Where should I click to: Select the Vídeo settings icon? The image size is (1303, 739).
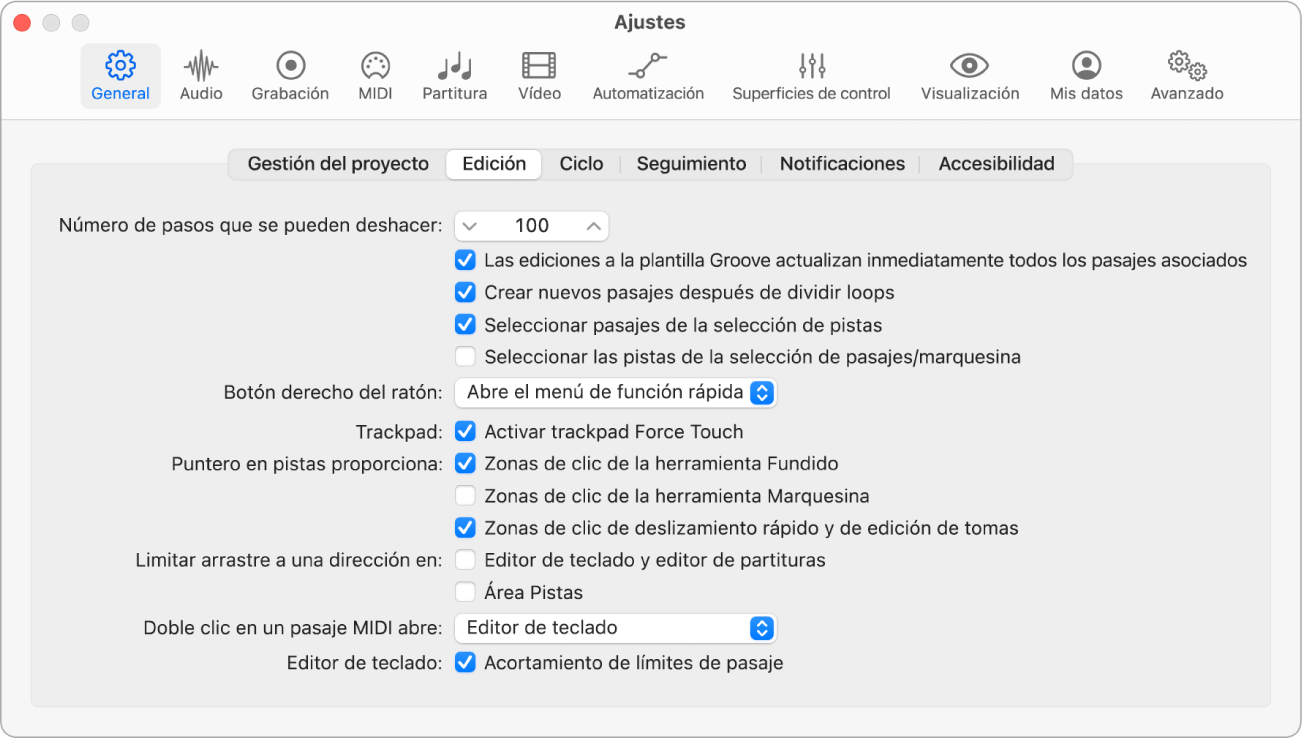[538, 75]
